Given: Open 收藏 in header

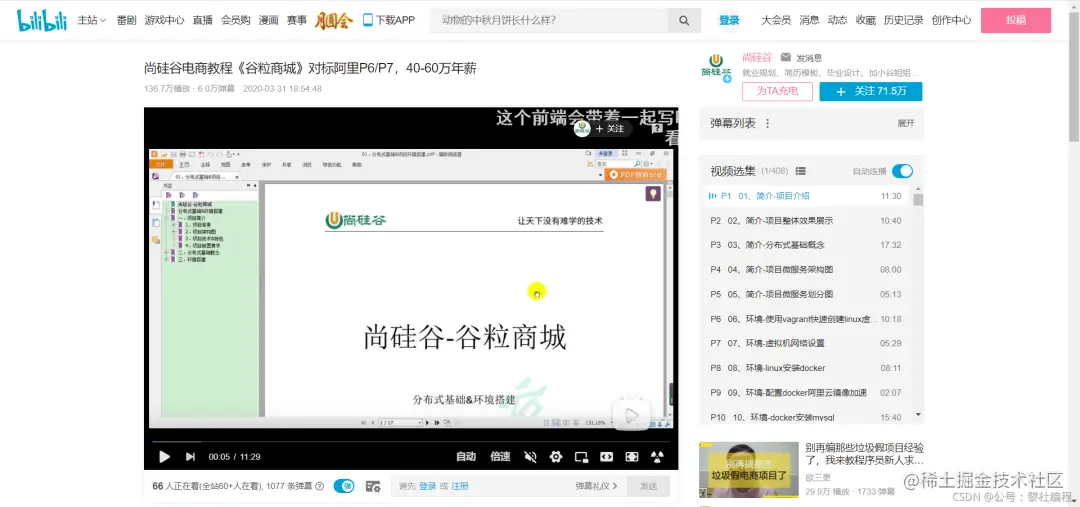Looking at the screenshot, I should tap(866, 20).
